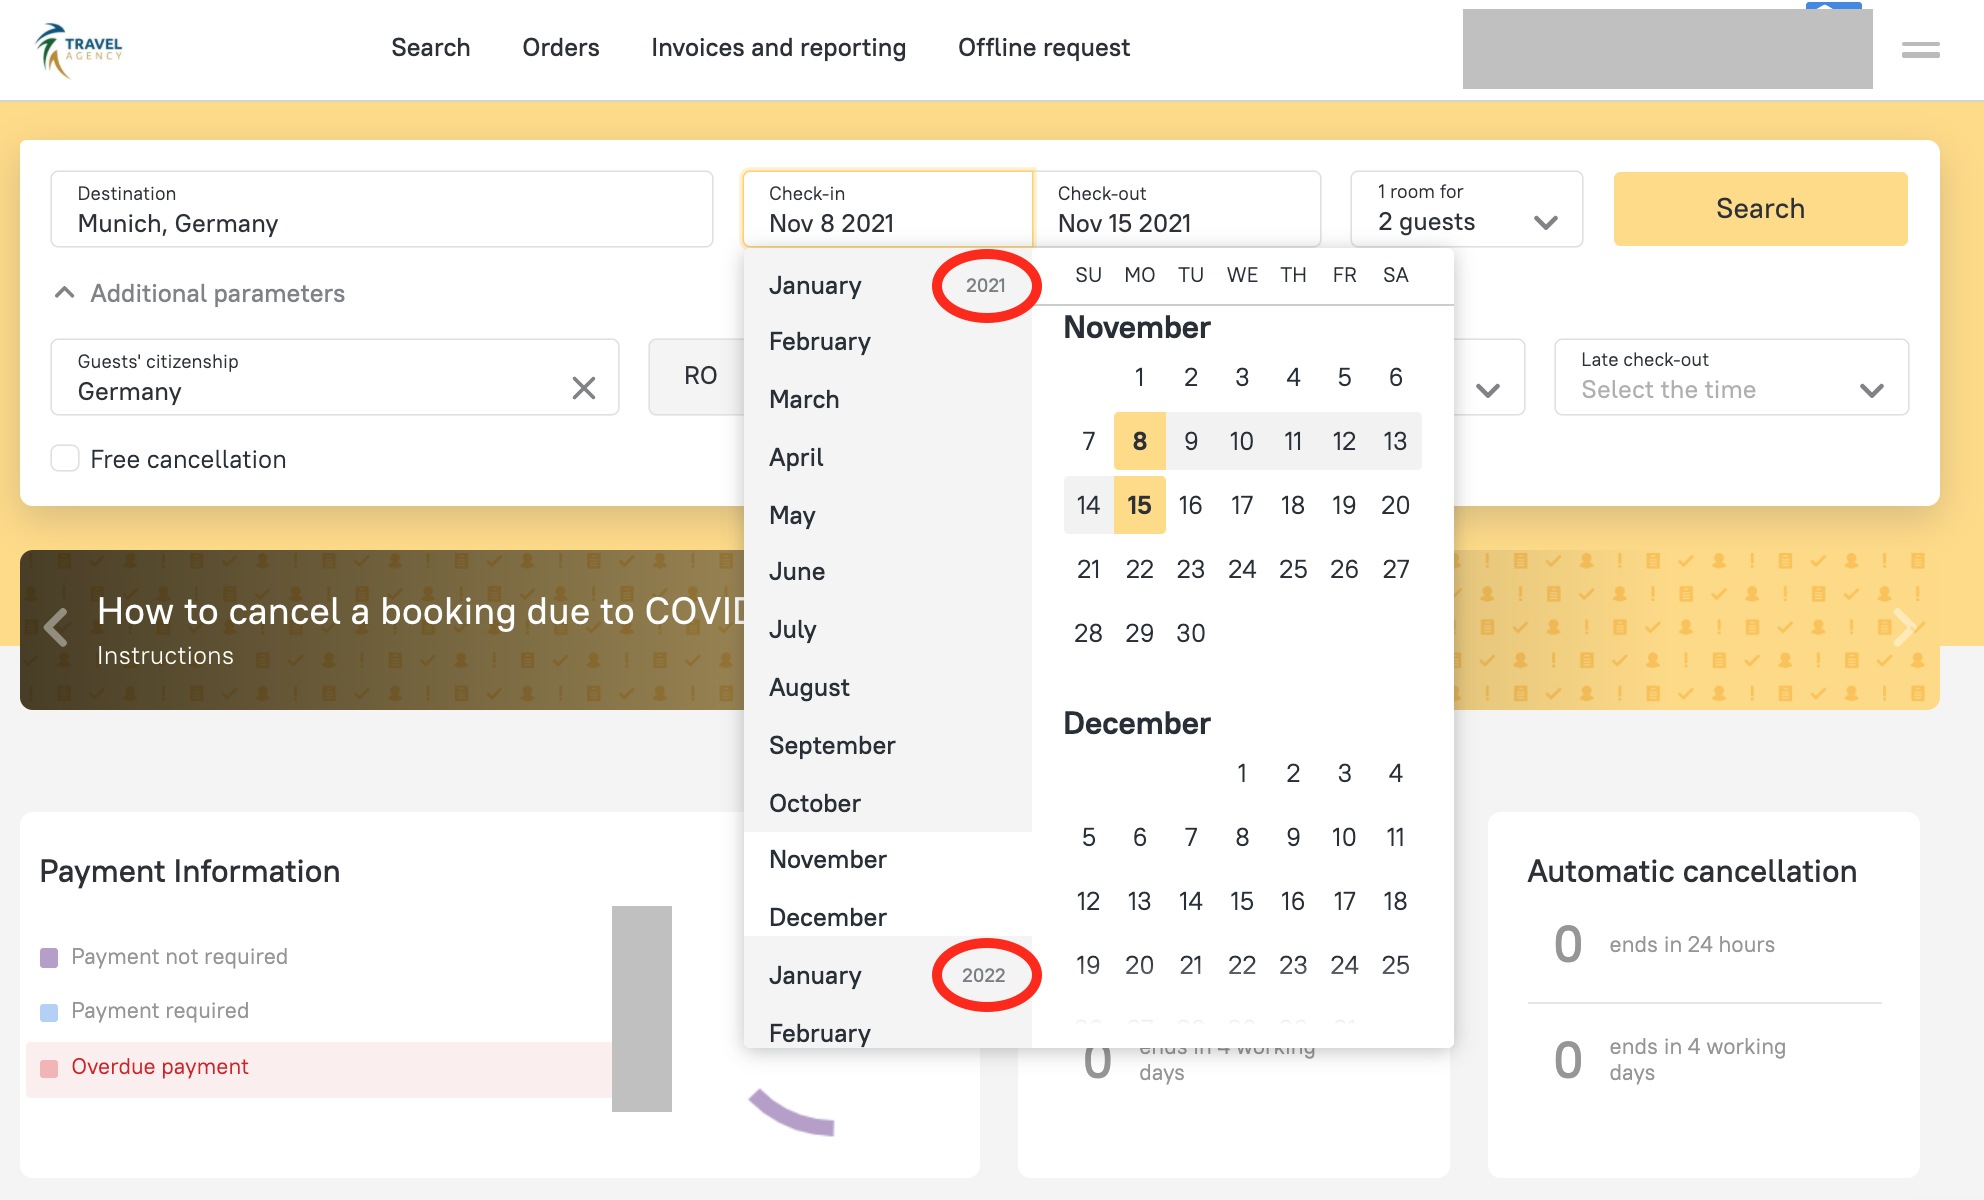This screenshot has width=1984, height=1200.
Task: Jump to March in the month list
Action: point(804,399)
